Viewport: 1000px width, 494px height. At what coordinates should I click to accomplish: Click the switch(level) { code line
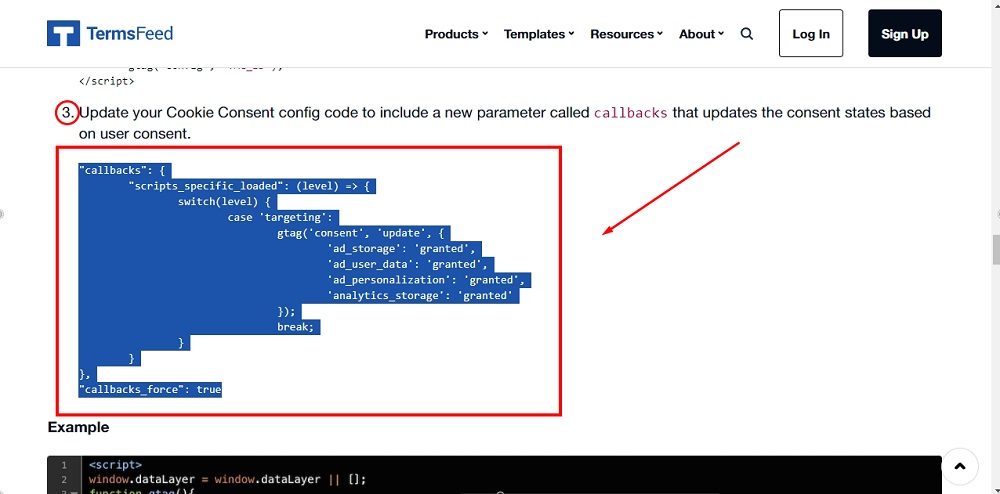tap(225, 202)
